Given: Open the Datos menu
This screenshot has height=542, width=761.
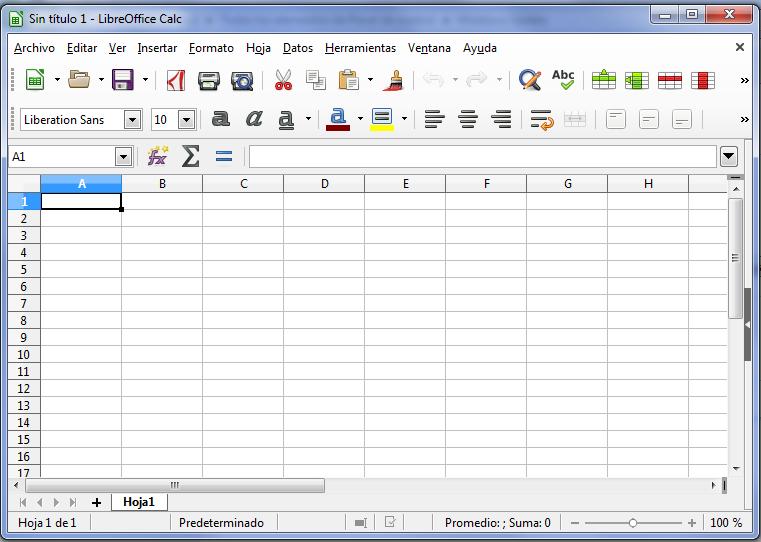Looking at the screenshot, I should click(x=298, y=48).
